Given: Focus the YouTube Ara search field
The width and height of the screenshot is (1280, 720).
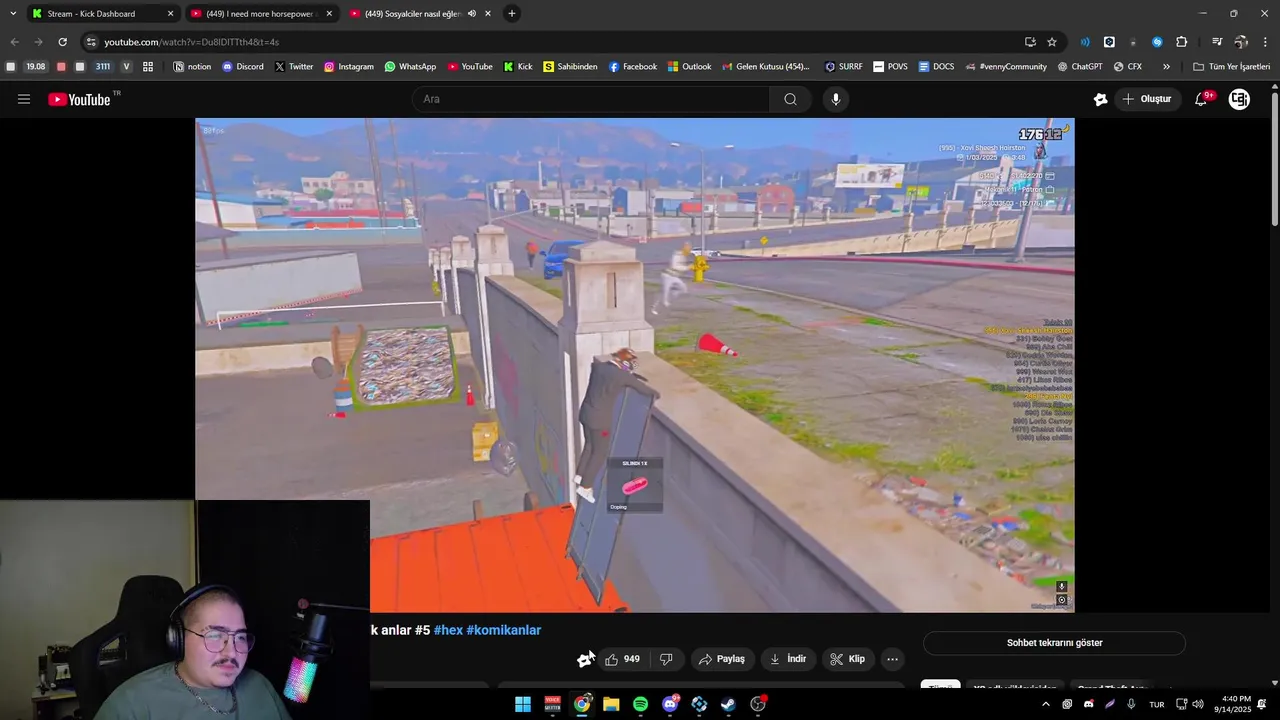Looking at the screenshot, I should point(590,99).
